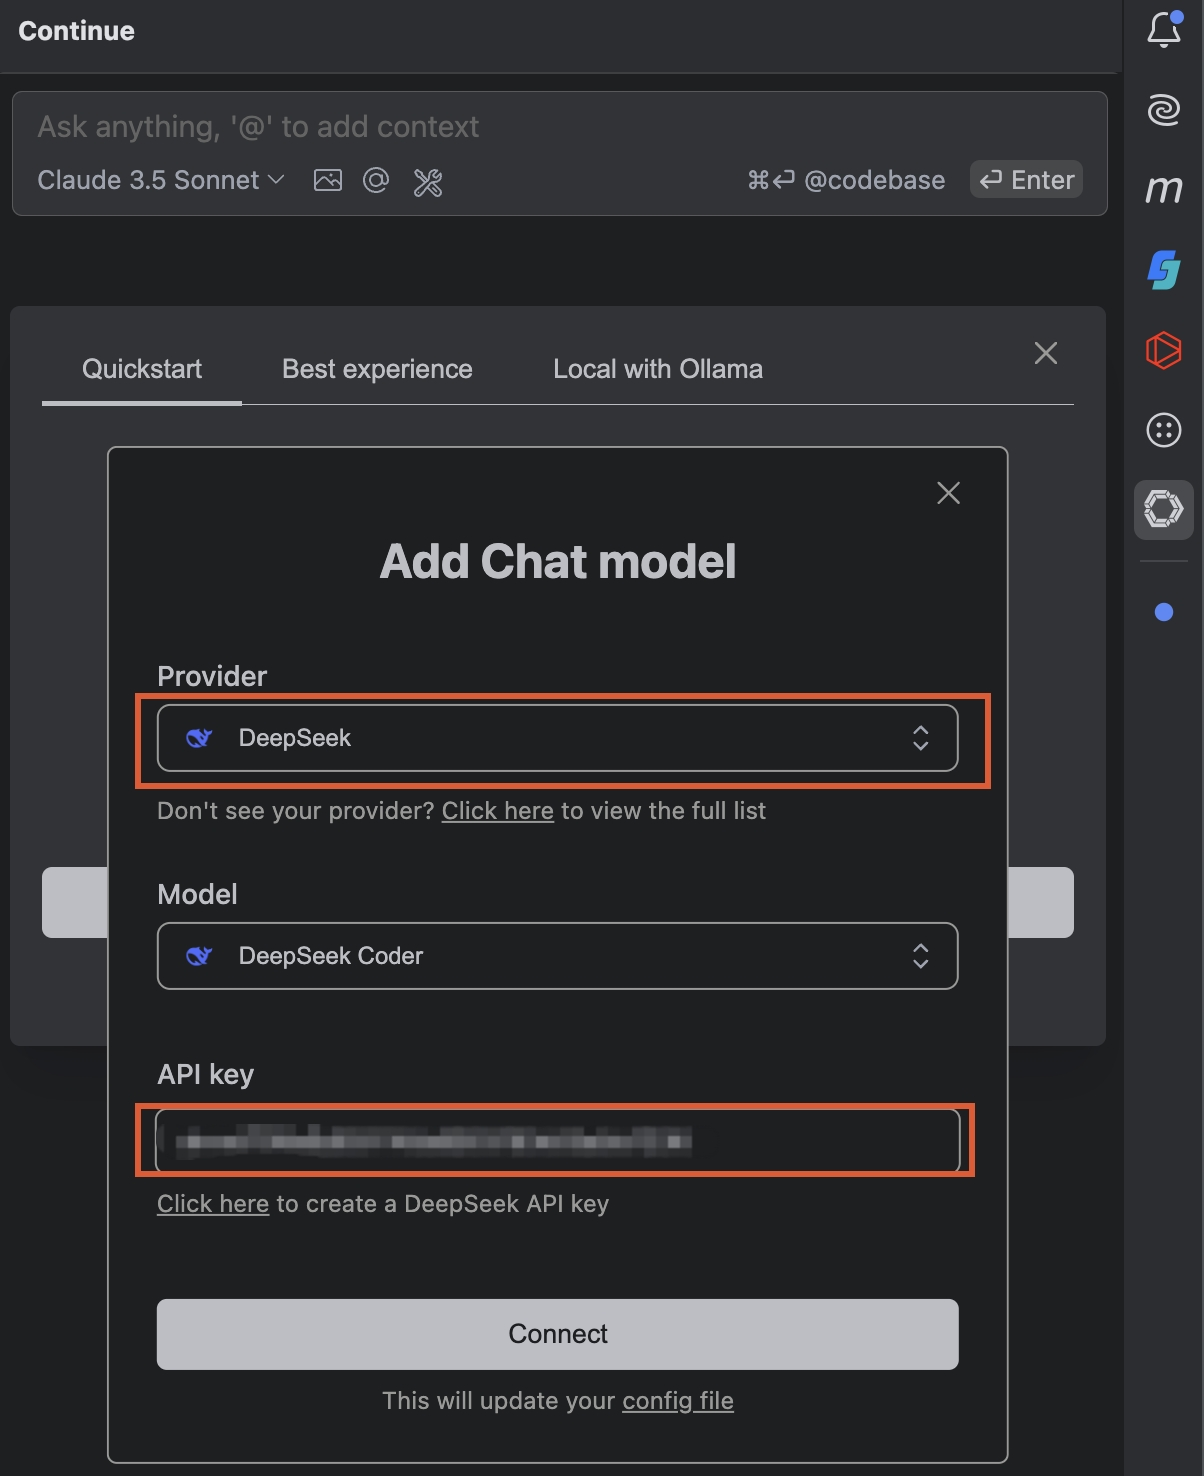Open the Maven 'm' tool window icon
The width and height of the screenshot is (1204, 1476).
pos(1164,189)
